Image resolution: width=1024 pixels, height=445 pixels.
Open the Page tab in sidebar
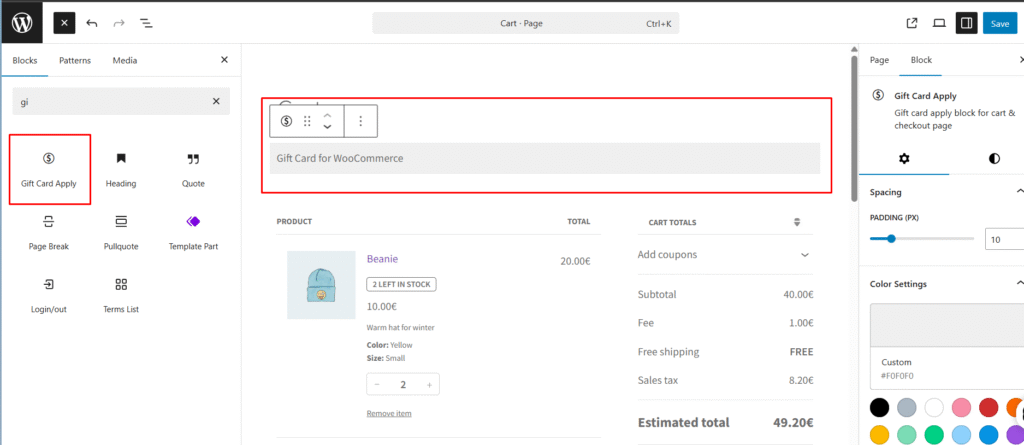[x=879, y=60]
